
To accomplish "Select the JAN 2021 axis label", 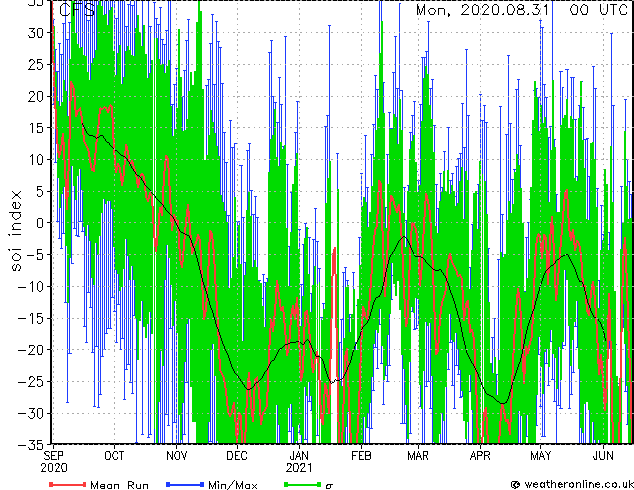I will [299, 462].
